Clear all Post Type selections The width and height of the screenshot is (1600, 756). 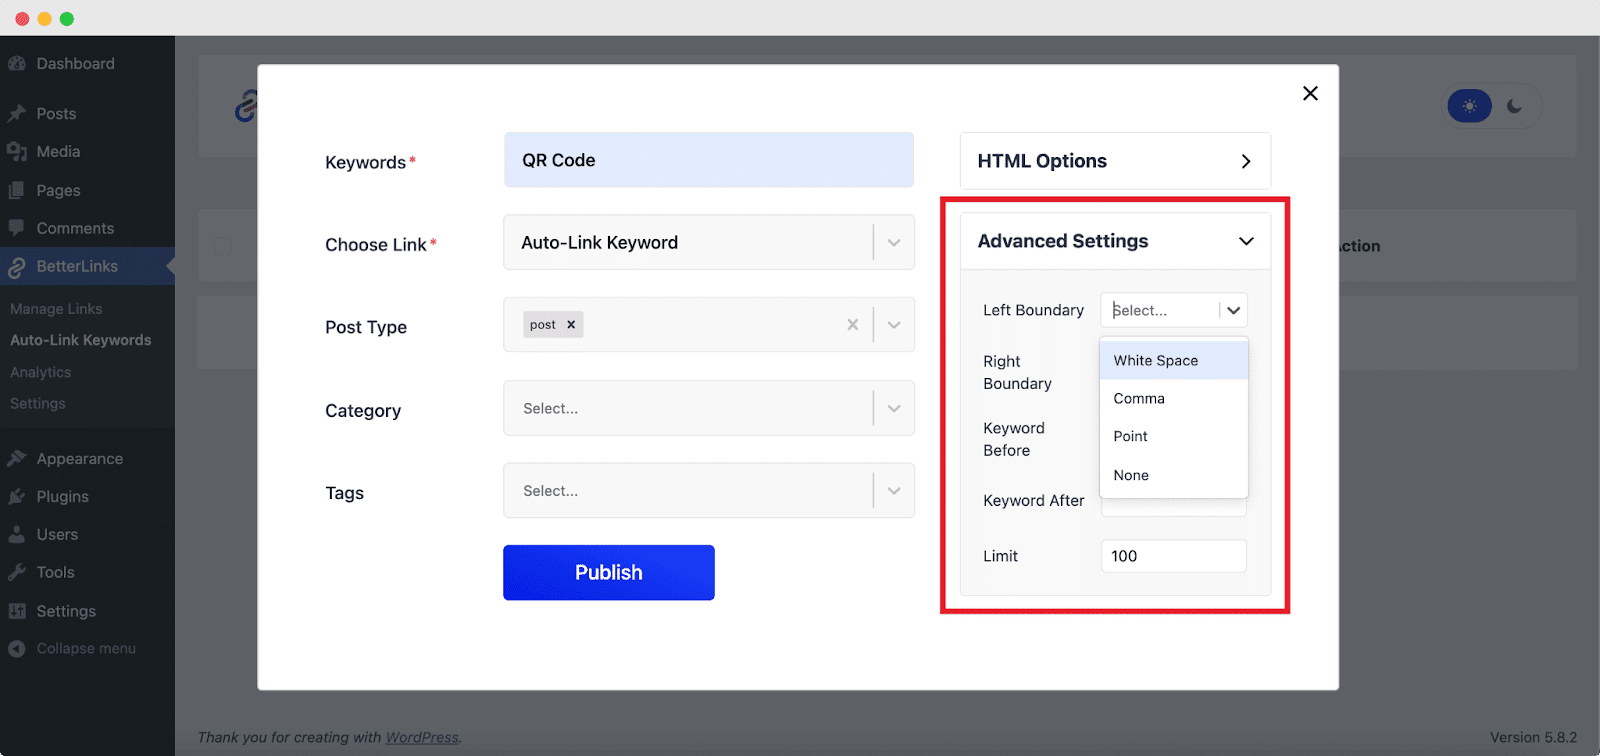click(852, 325)
